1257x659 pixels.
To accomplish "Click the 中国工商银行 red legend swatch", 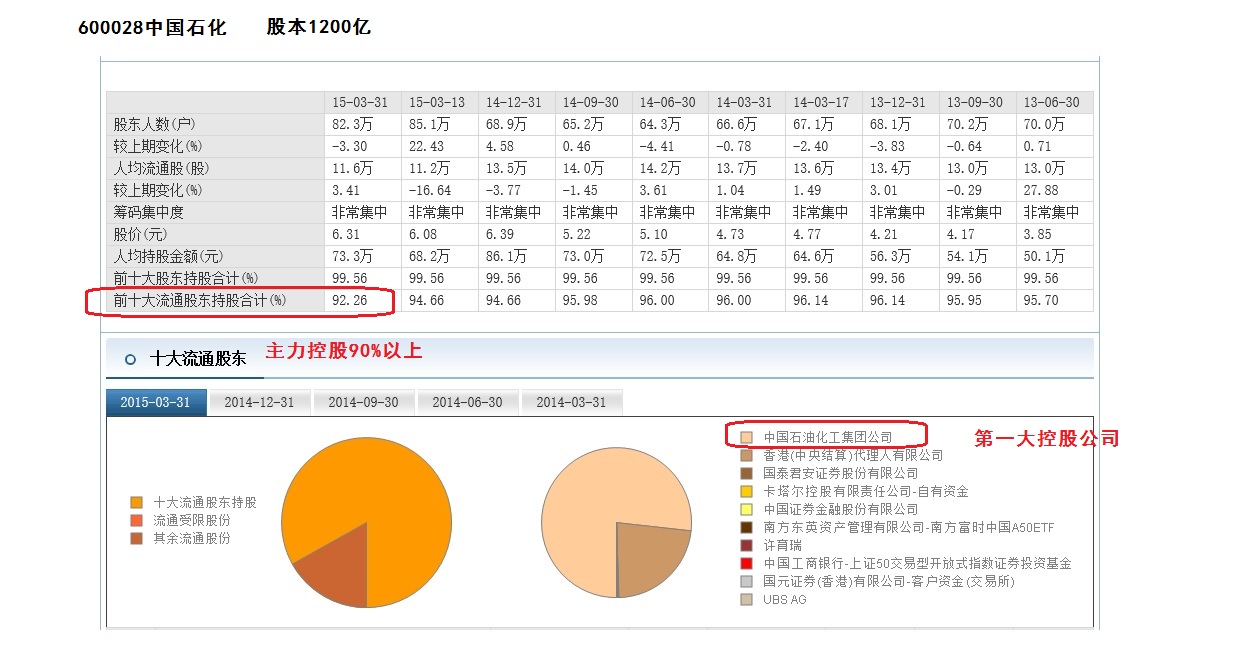I will coord(746,563).
